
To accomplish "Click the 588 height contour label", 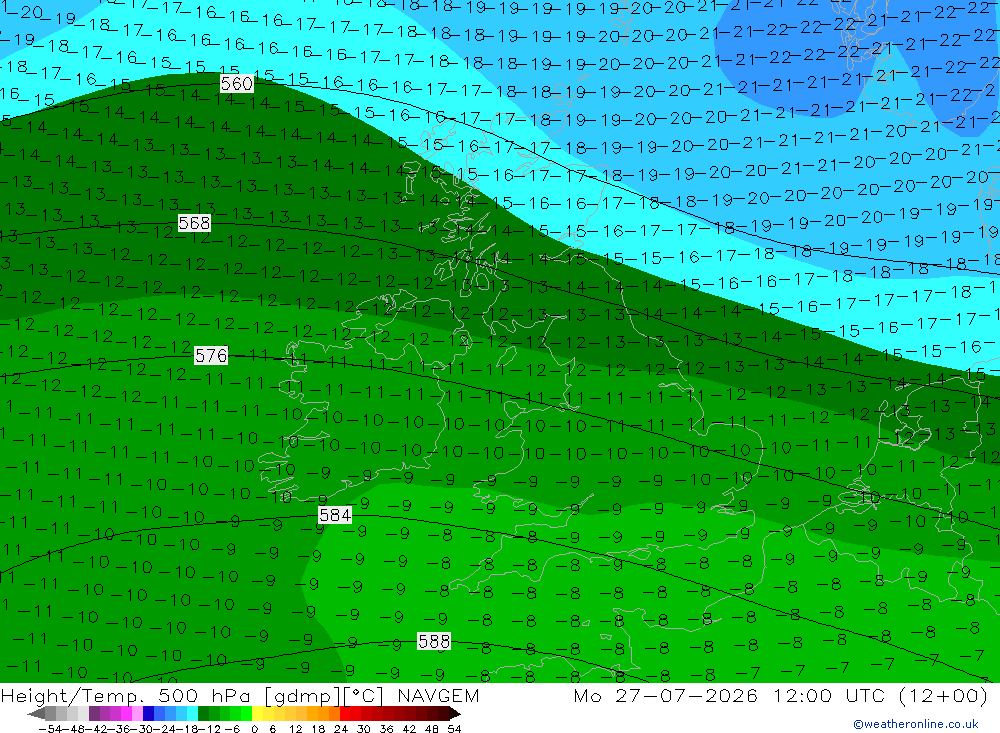I will tap(434, 641).
